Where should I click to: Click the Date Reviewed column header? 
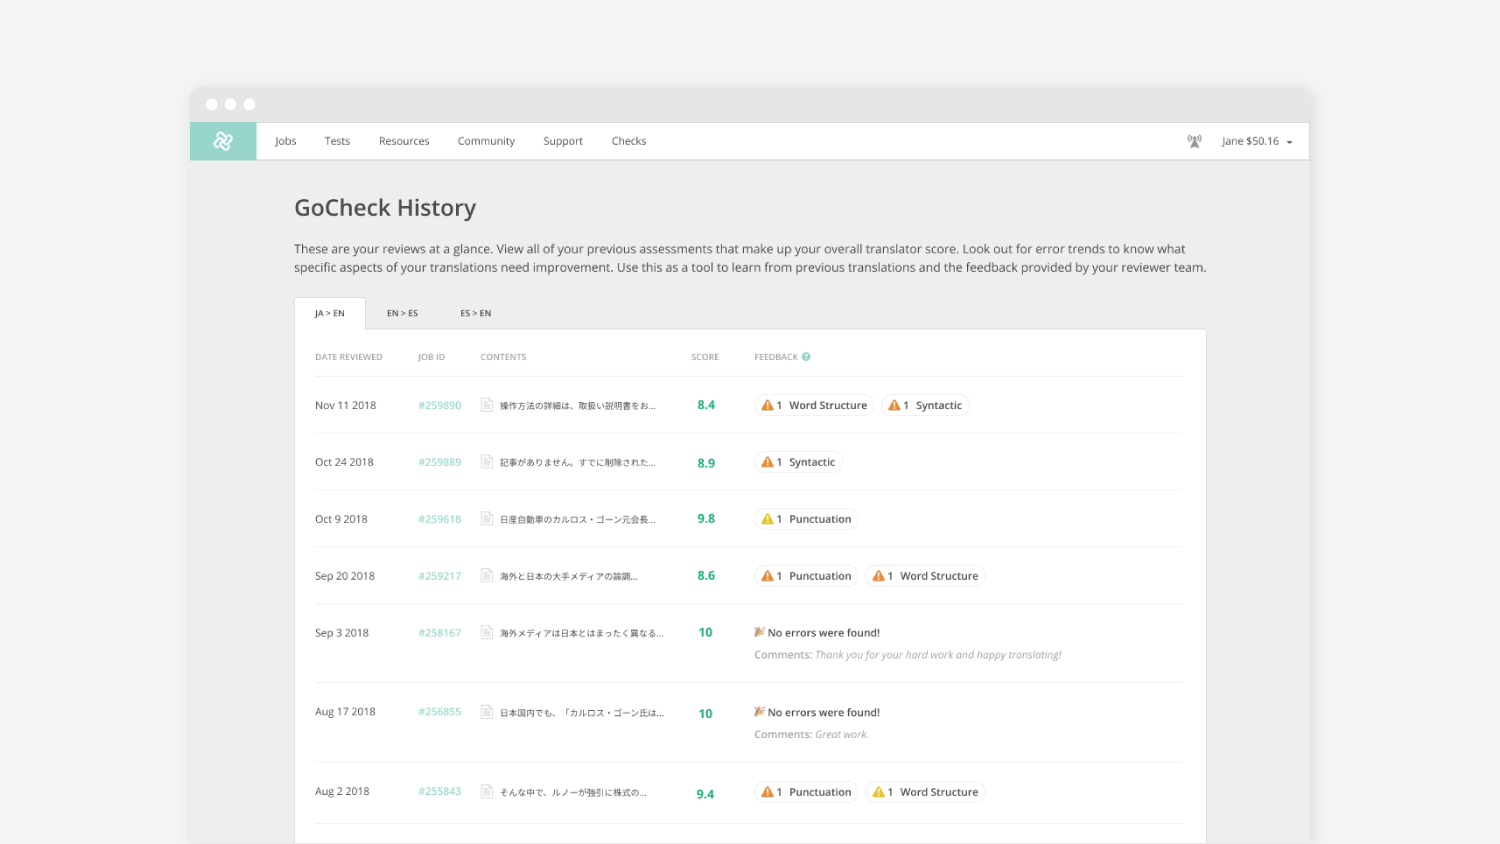tap(348, 357)
